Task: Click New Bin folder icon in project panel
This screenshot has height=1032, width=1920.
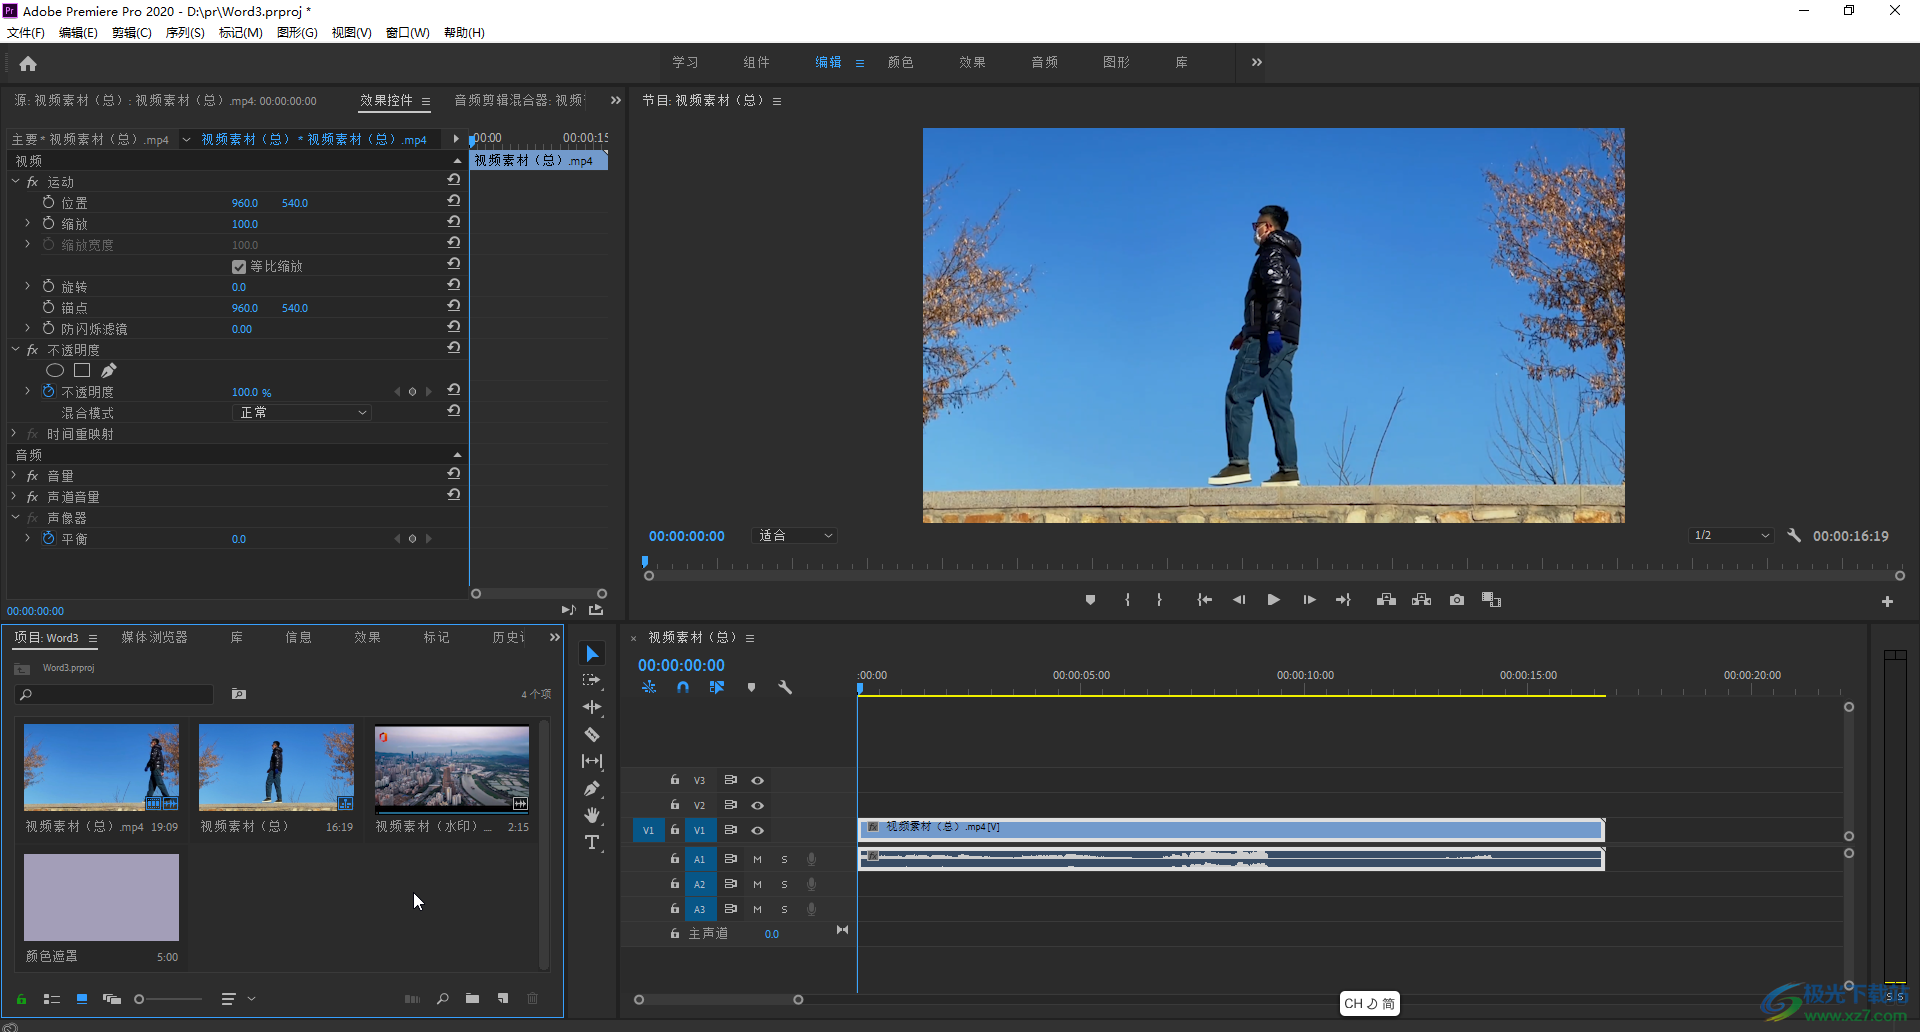Action: (472, 998)
